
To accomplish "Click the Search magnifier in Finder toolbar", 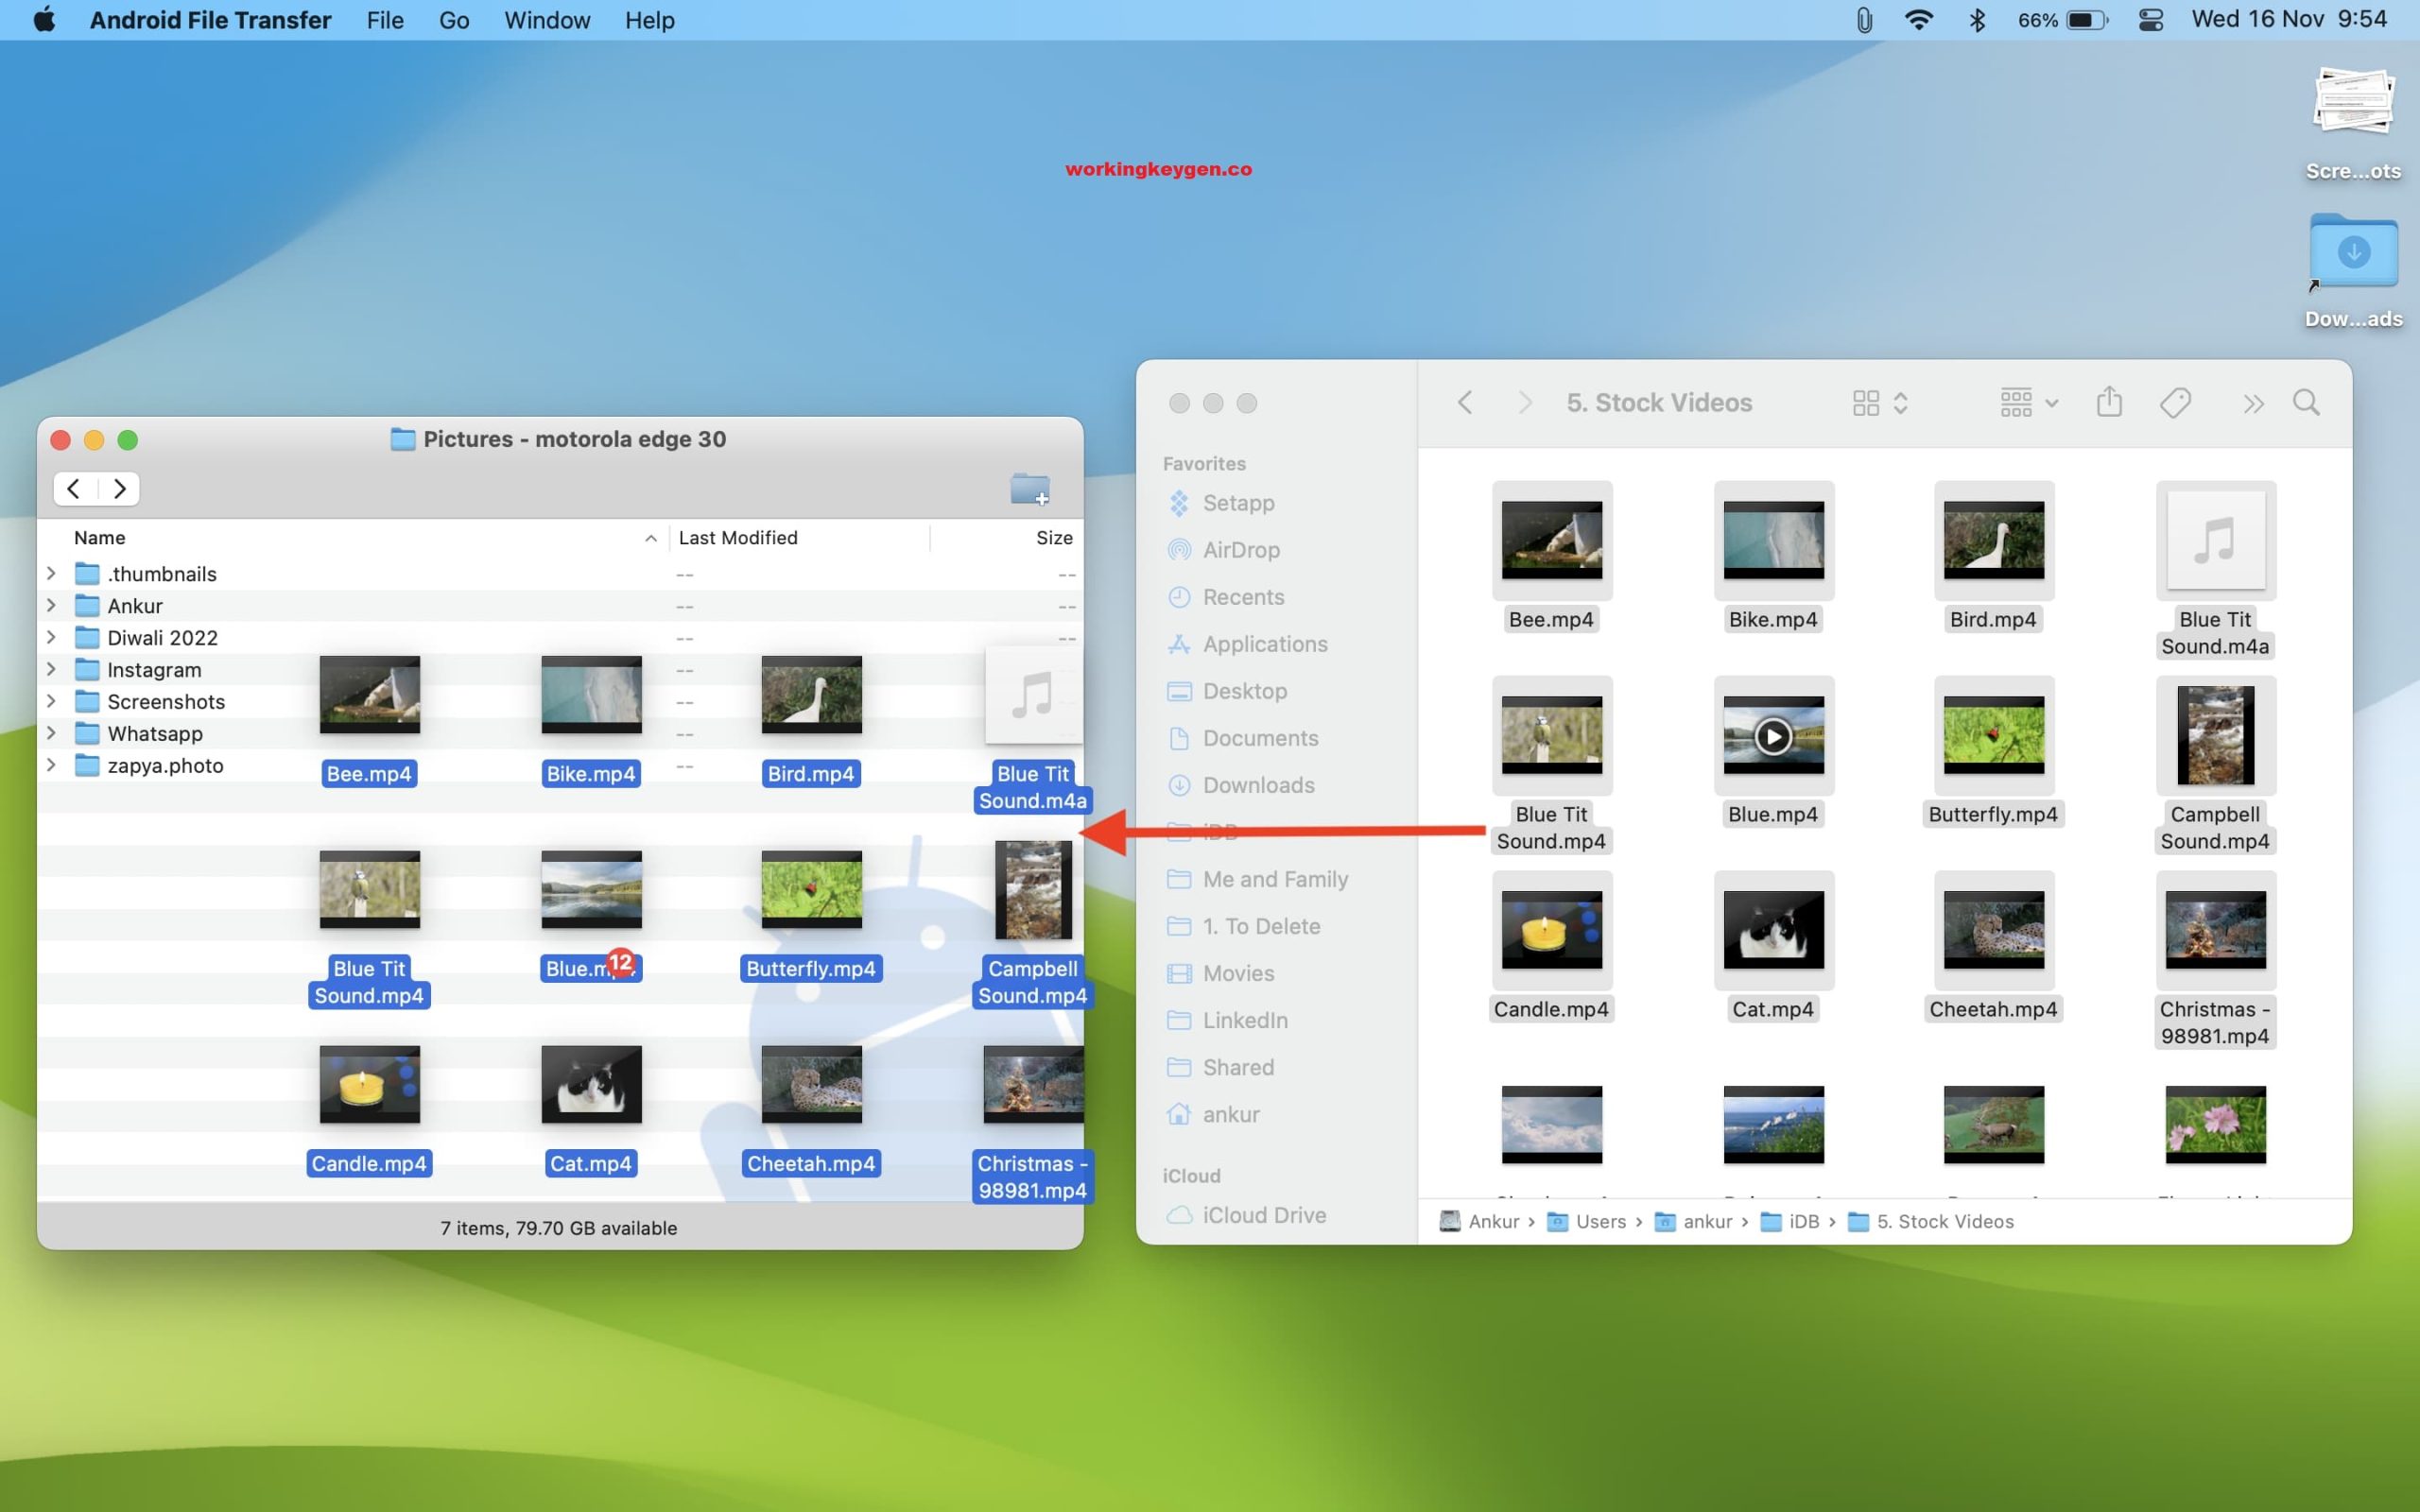I will pyautogui.click(x=2306, y=402).
